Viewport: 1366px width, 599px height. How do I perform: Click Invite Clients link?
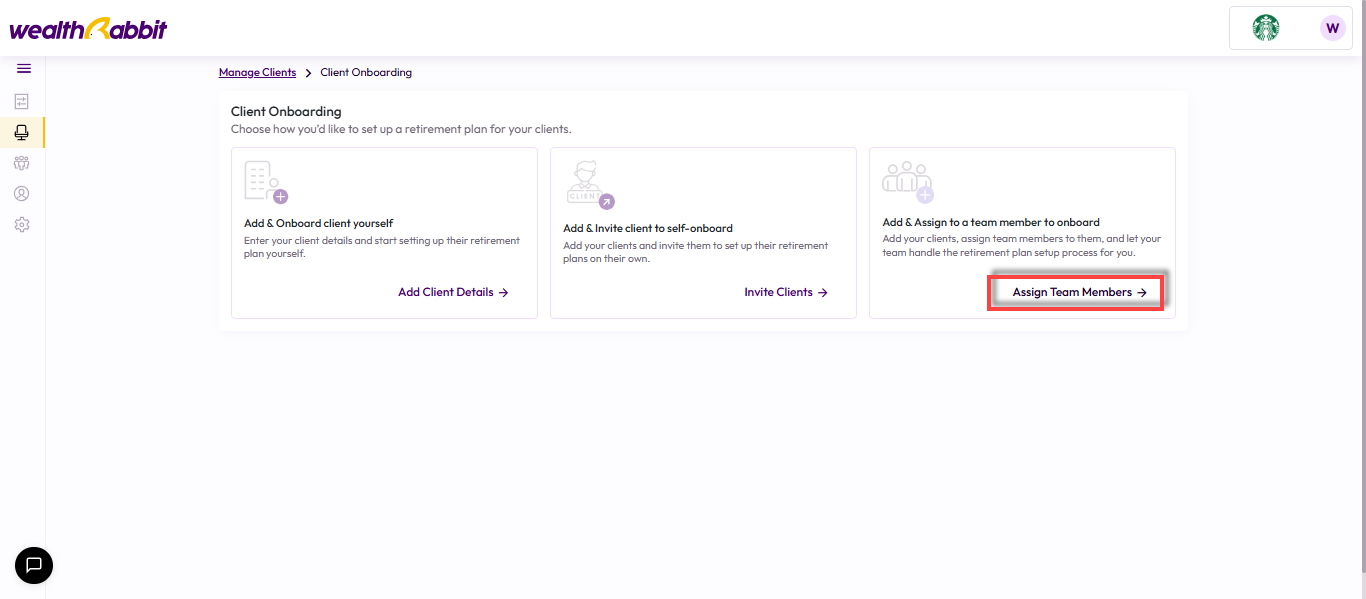coord(786,292)
